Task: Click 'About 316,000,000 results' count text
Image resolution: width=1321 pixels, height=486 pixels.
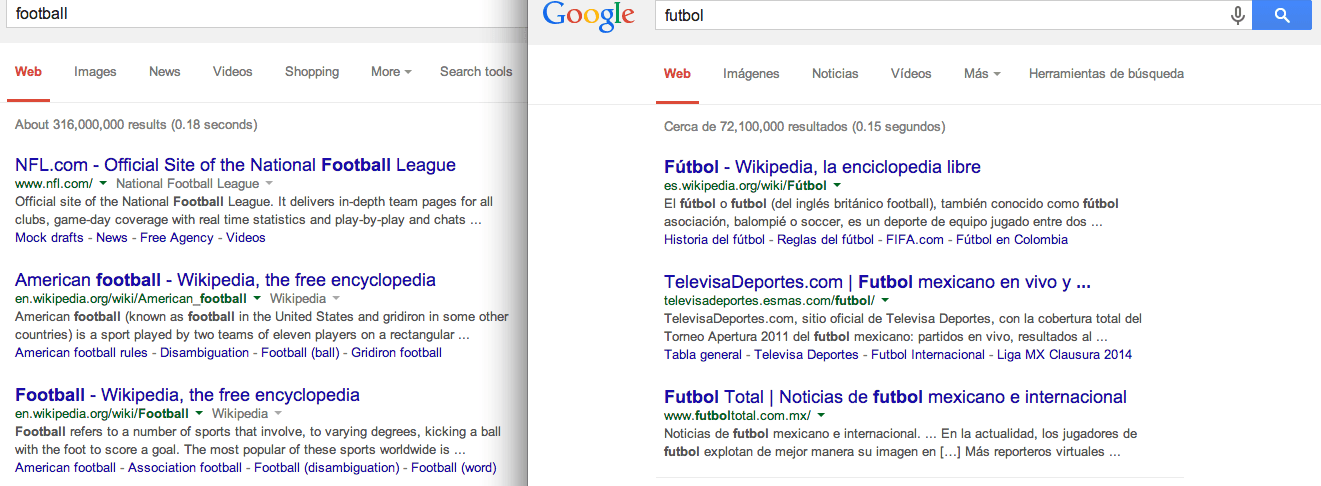Action: tap(136, 125)
